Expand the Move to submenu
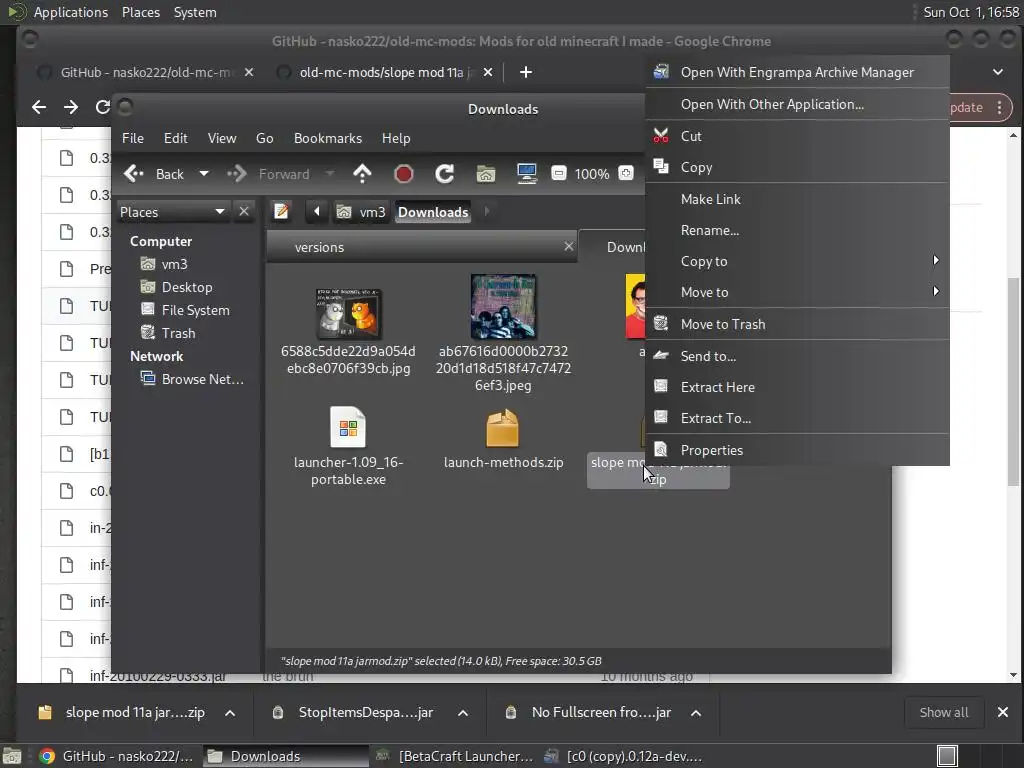Viewport: 1024px width, 768px height. (797, 293)
